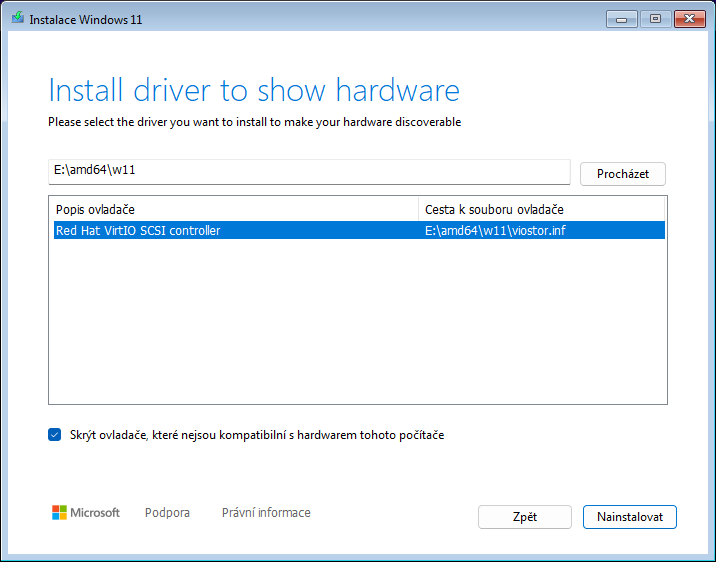Close the Instalace Windows 11 window
The height and width of the screenshot is (562, 716).
pyautogui.click(x=690, y=19)
